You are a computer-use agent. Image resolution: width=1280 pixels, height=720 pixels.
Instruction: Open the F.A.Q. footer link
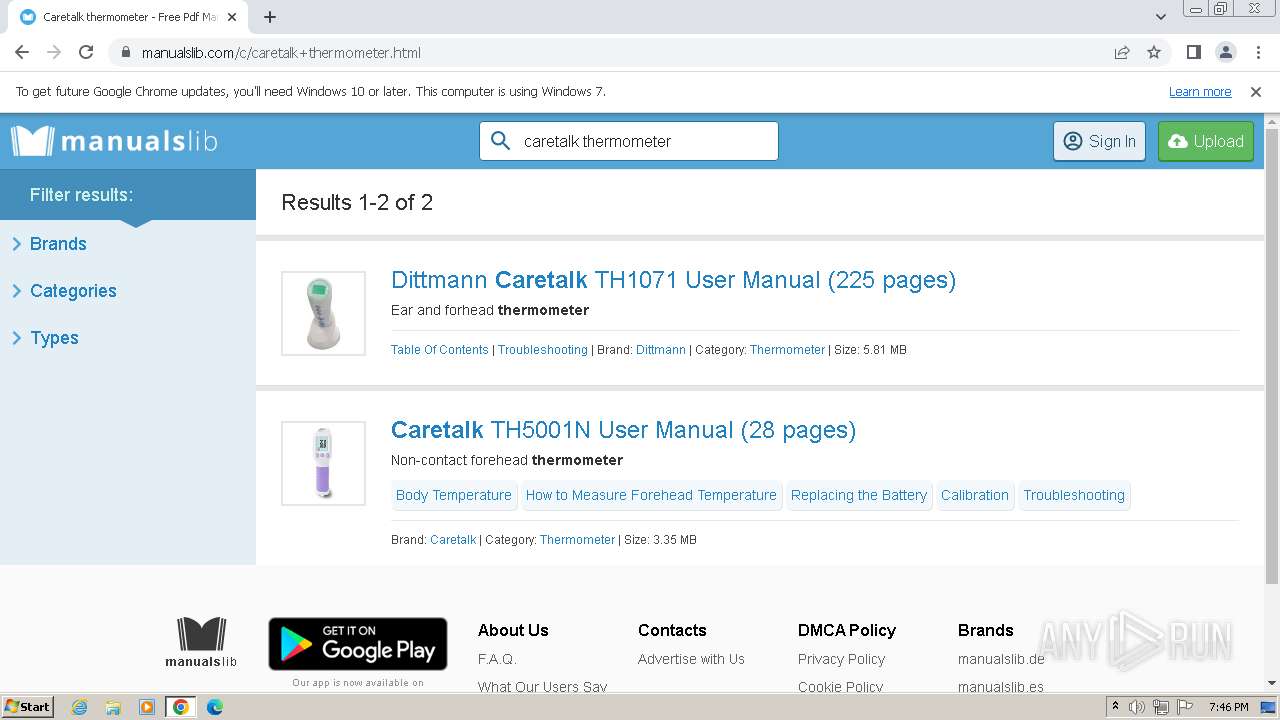coord(497,659)
